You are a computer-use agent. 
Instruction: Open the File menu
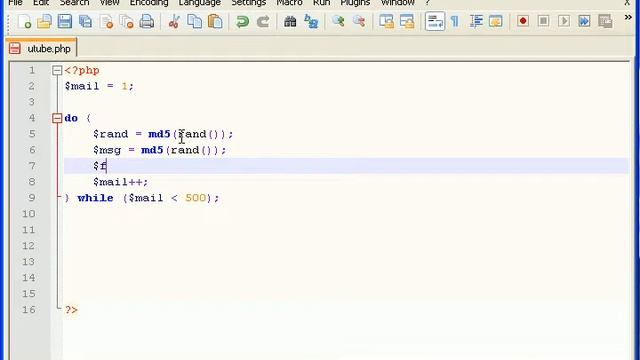[16, 3]
